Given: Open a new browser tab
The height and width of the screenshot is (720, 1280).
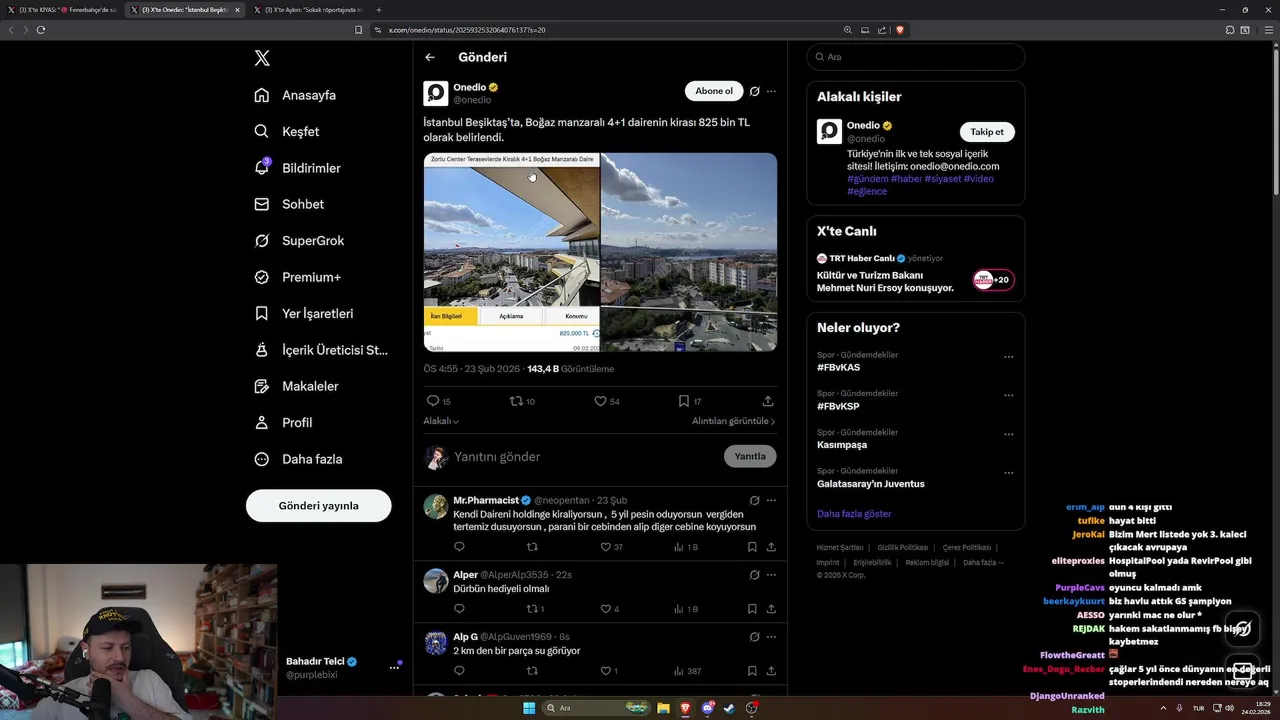Looking at the screenshot, I should [378, 10].
